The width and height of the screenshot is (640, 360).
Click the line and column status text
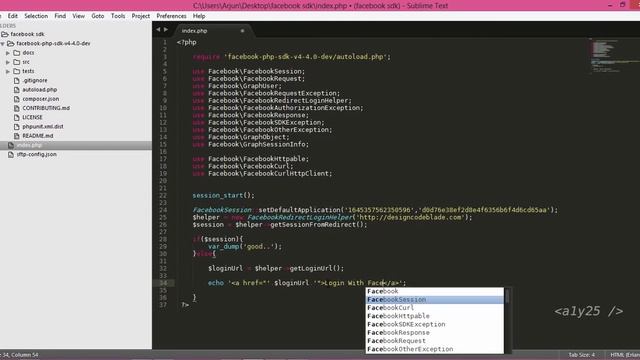(x=19, y=355)
